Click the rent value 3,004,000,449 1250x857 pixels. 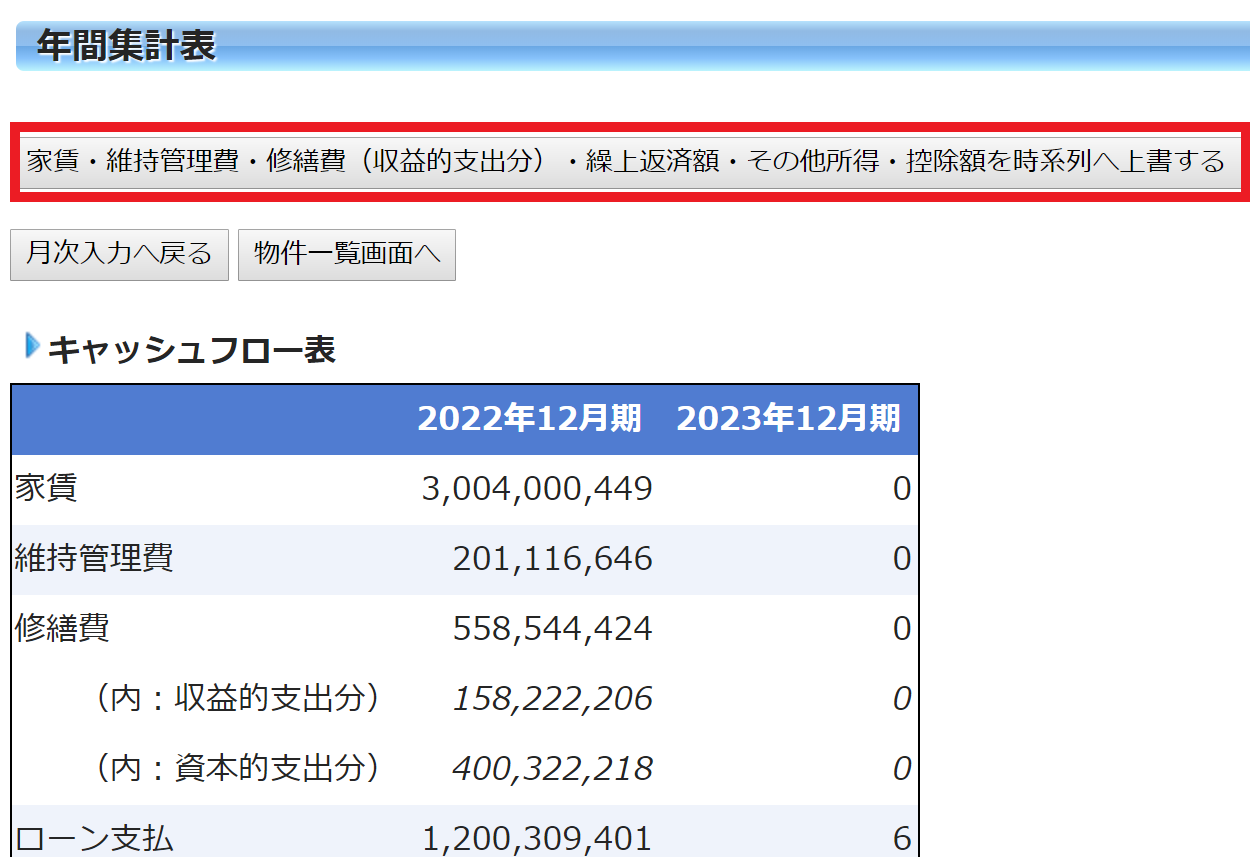[536, 489]
